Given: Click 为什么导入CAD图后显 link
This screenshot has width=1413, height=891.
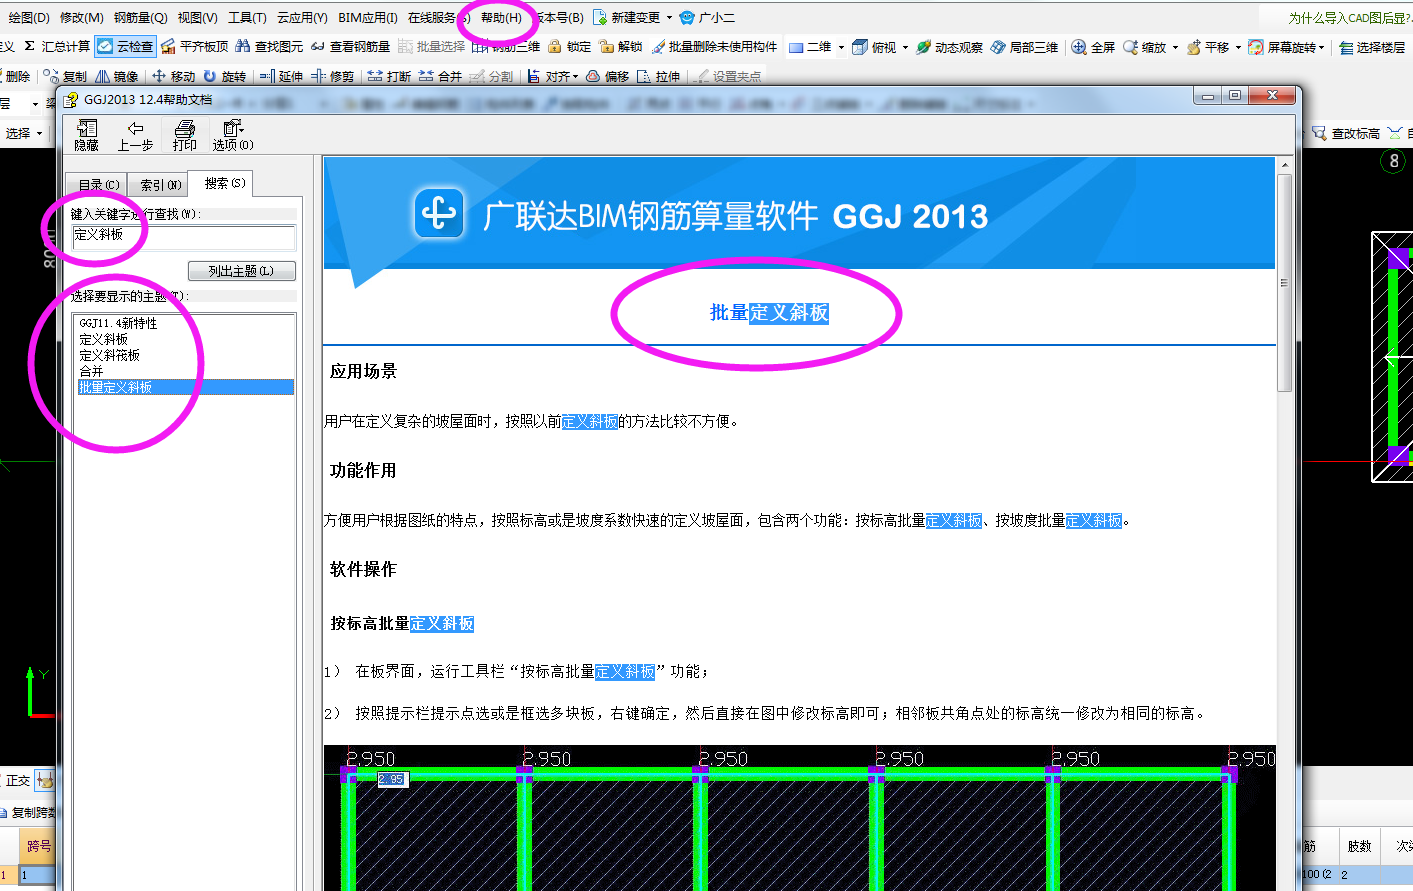Looking at the screenshot, I should [x=1350, y=17].
